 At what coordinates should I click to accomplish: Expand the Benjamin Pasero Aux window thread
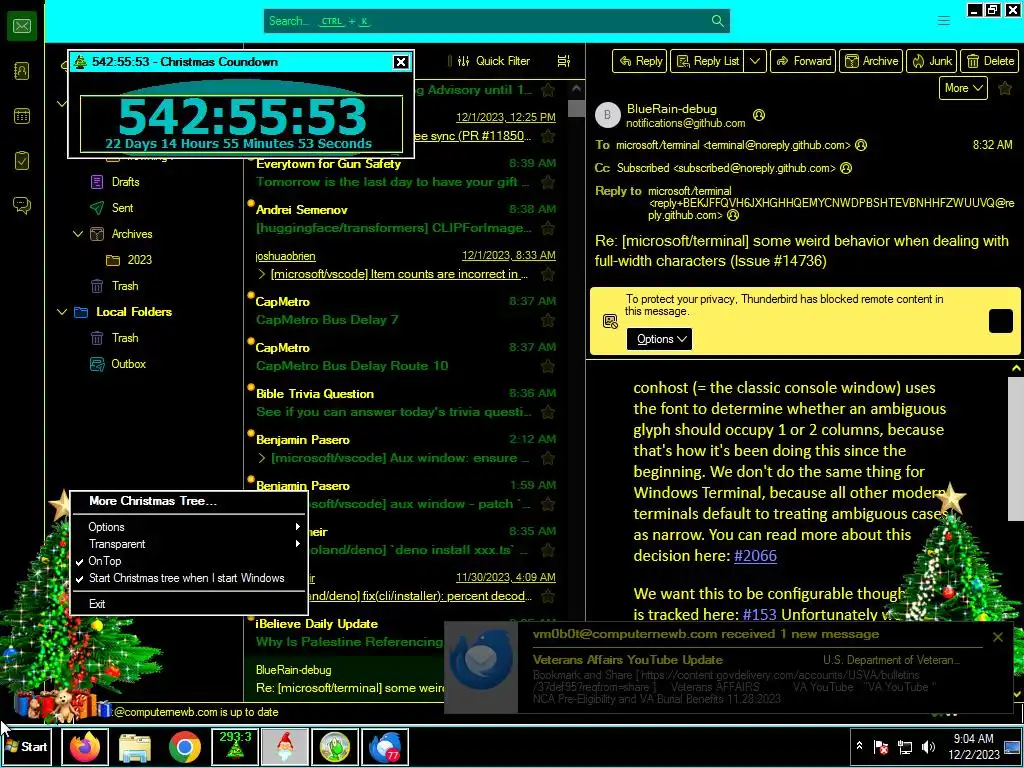tap(262, 458)
